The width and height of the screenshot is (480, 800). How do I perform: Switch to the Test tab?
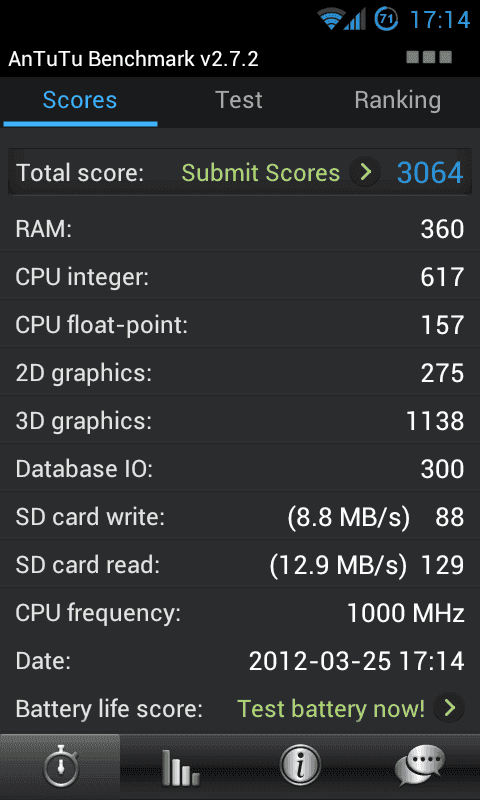coord(239,101)
